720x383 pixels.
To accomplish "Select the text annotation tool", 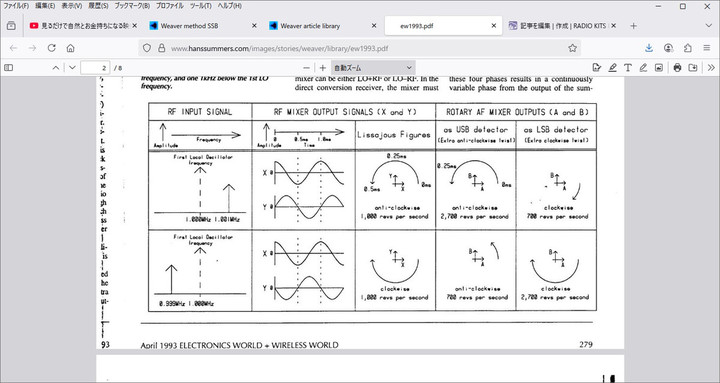I will click(628, 68).
